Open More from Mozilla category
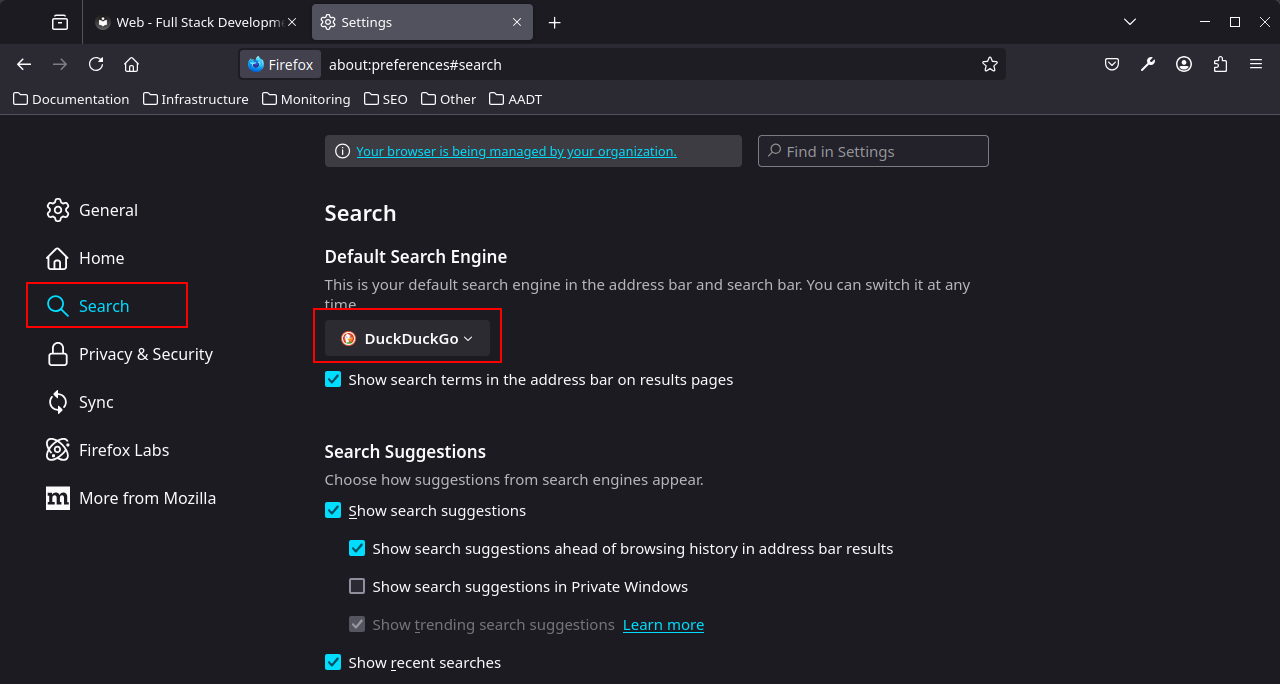The width and height of the screenshot is (1280, 684). [x=131, y=498]
